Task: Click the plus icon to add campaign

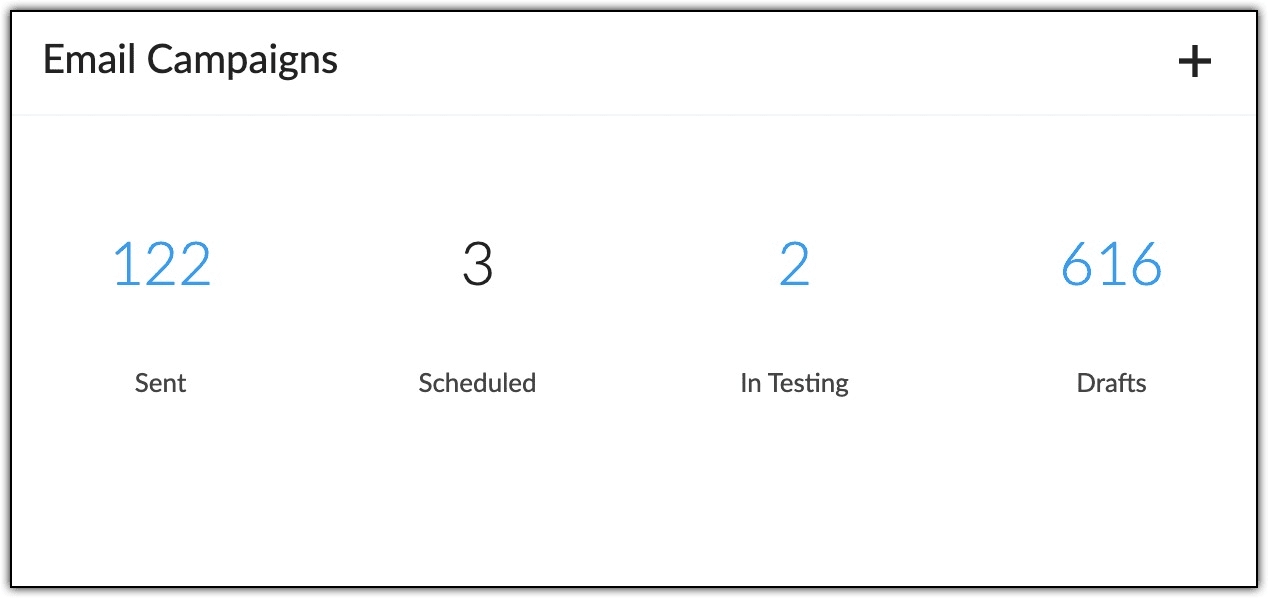Action: coord(1194,62)
